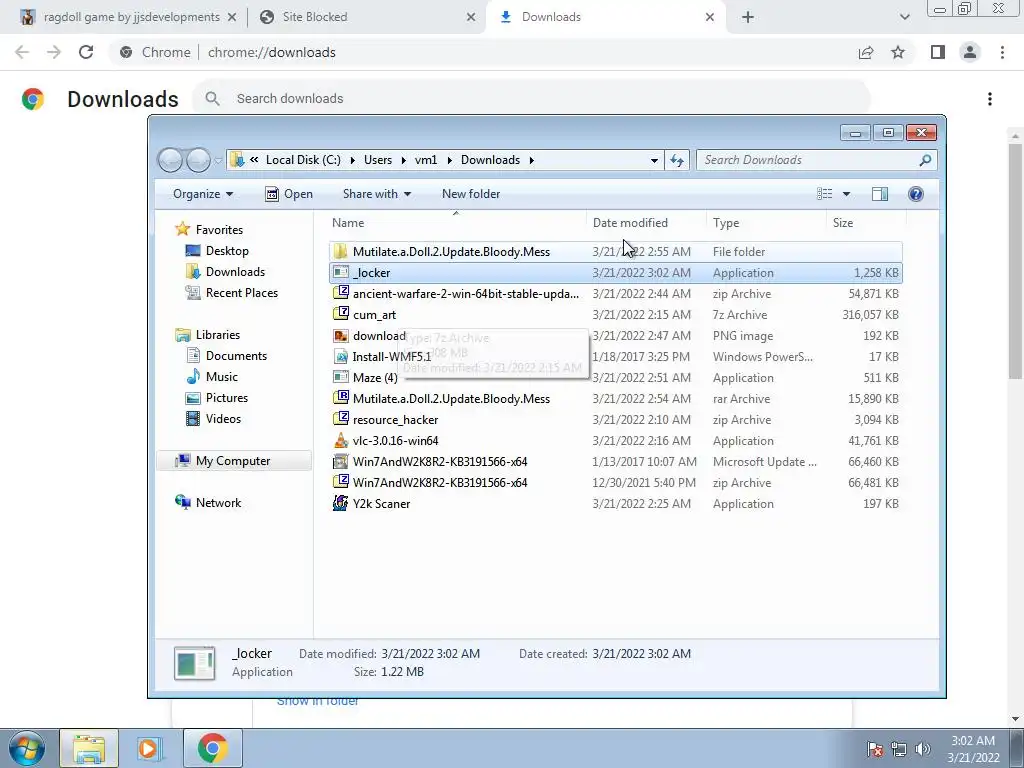Select the cum_art 7z archive icon
This screenshot has height=768, width=1024.
[340, 314]
